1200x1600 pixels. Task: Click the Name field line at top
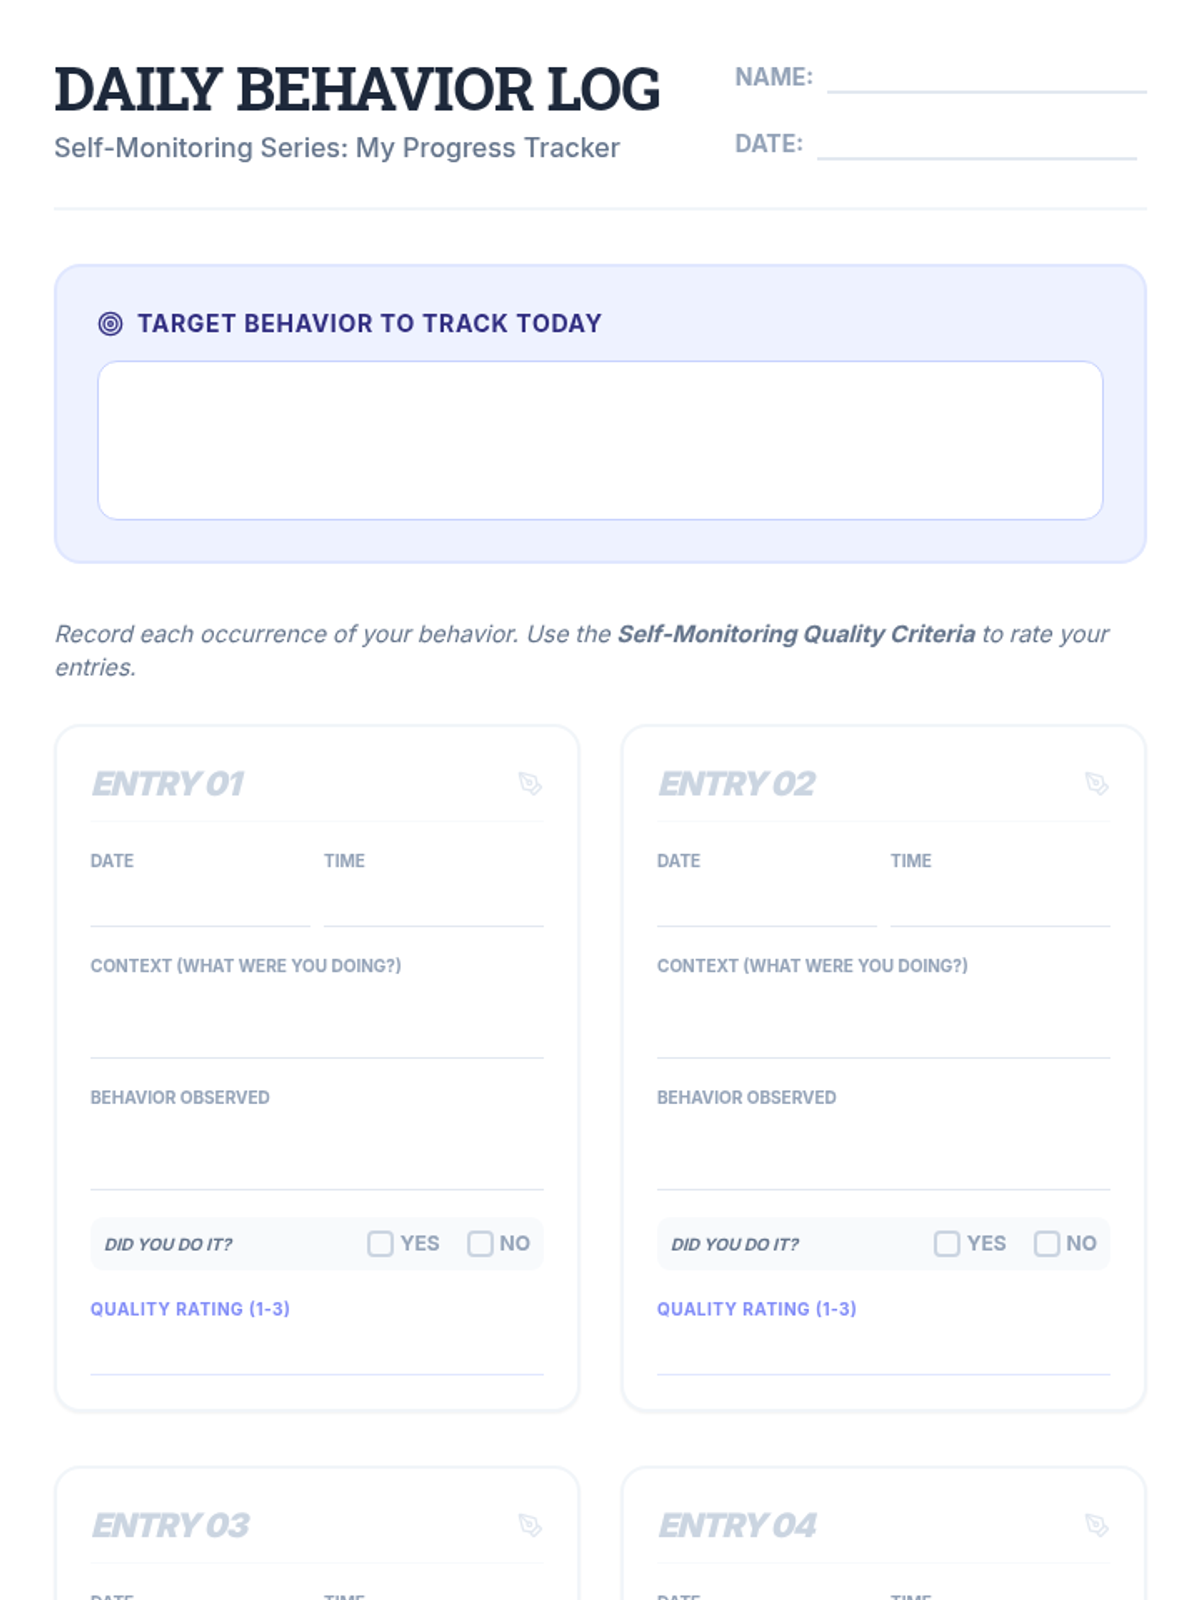tap(986, 79)
